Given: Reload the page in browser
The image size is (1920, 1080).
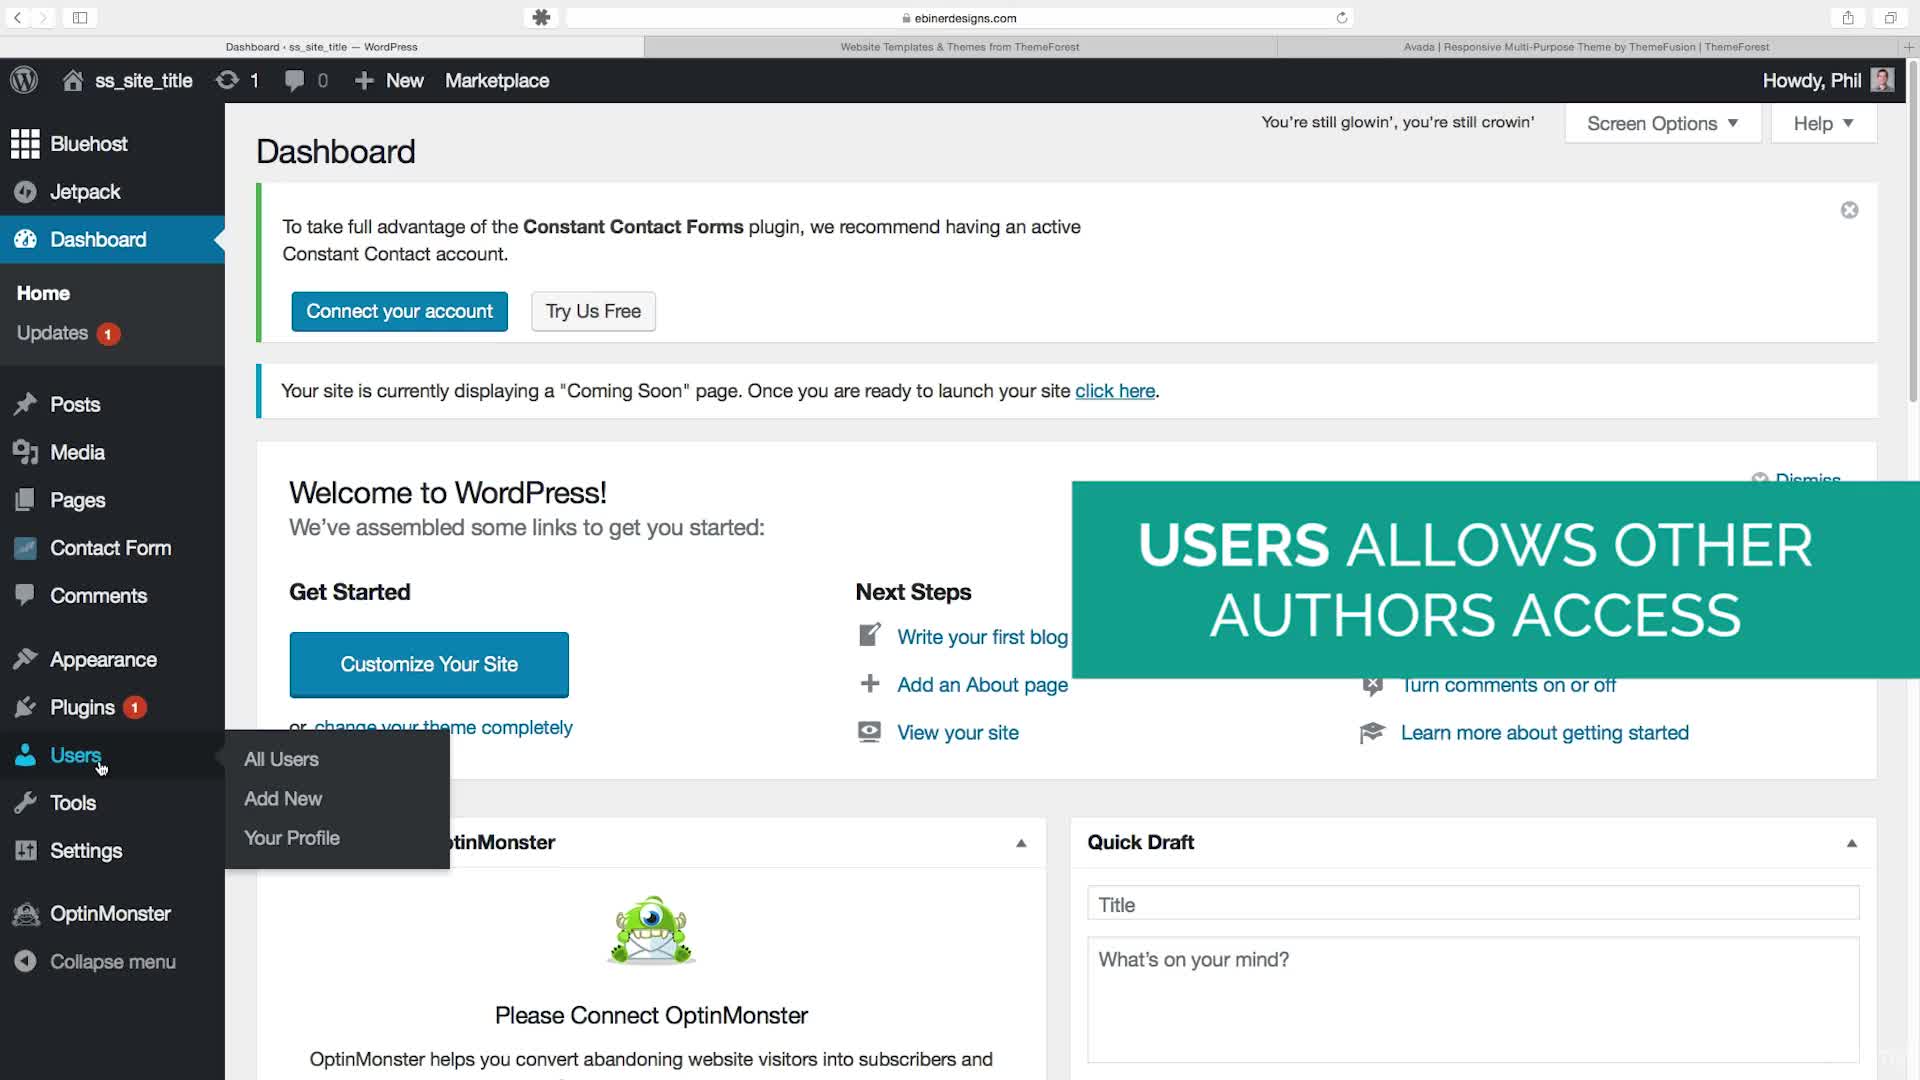Looking at the screenshot, I should (1341, 18).
